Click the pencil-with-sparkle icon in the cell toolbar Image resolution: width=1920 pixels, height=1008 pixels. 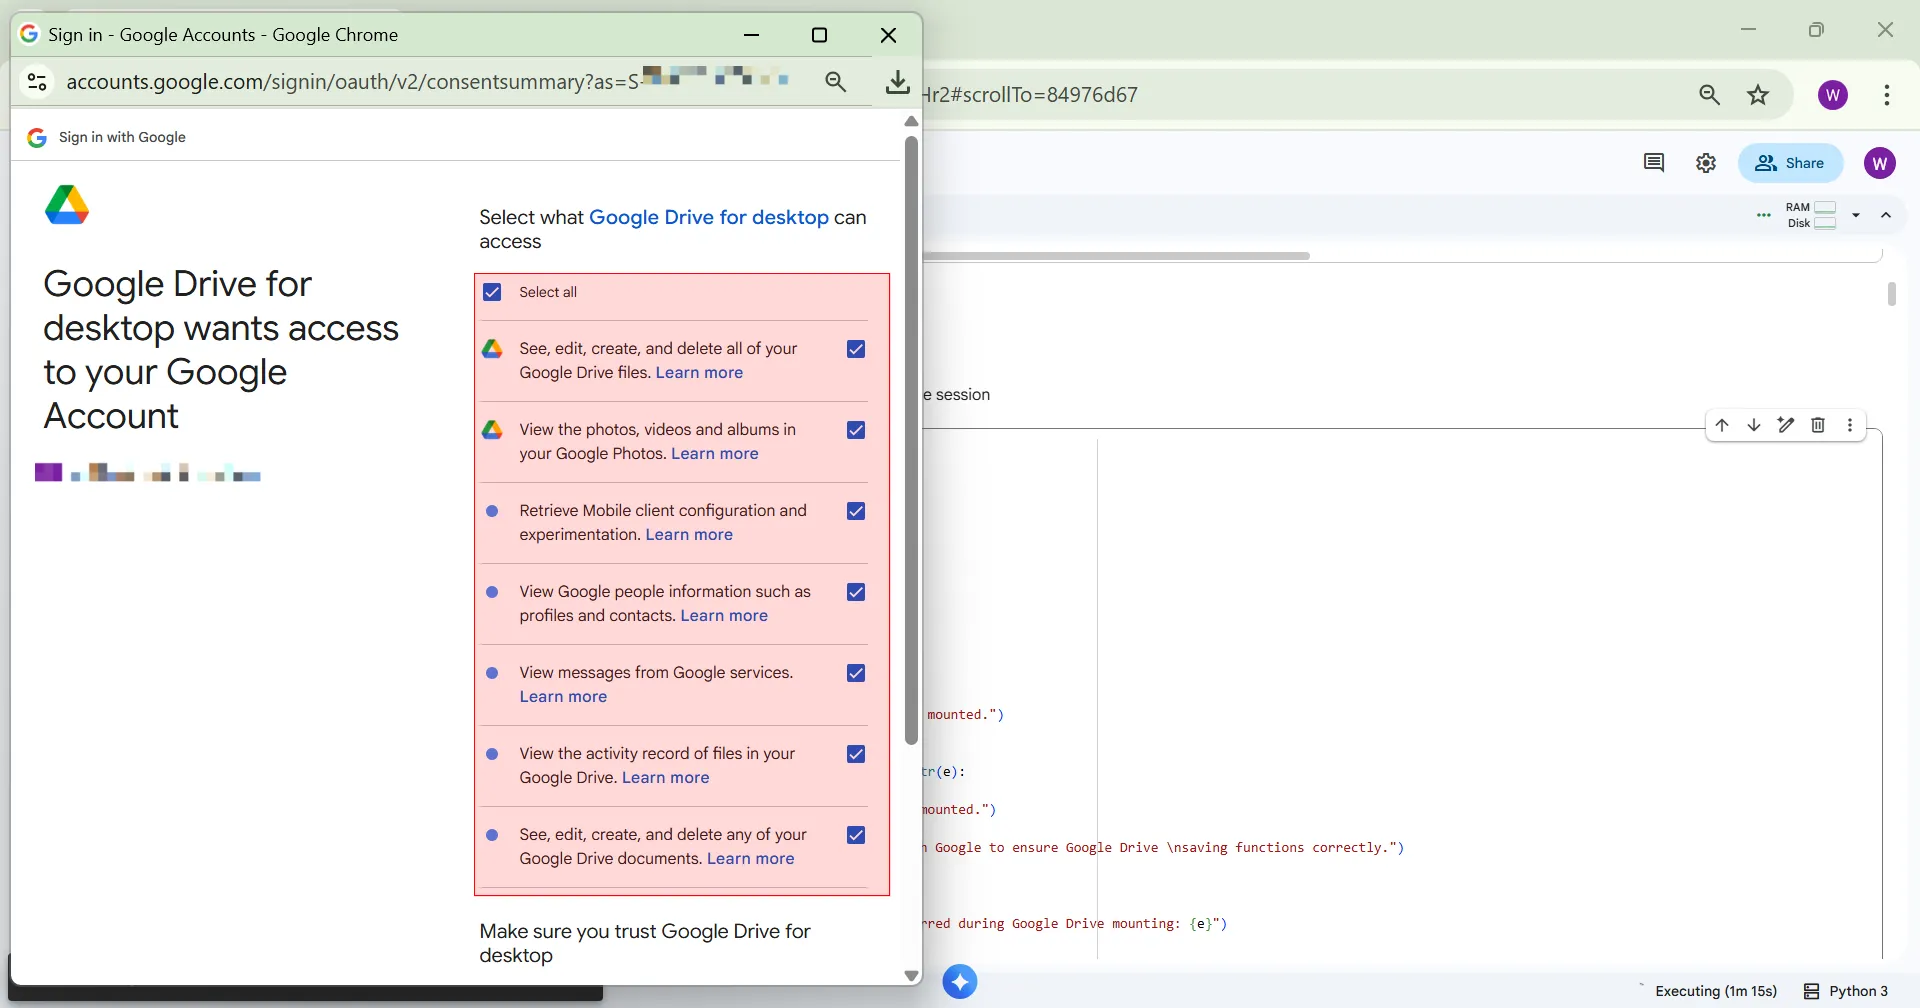[x=1786, y=425]
